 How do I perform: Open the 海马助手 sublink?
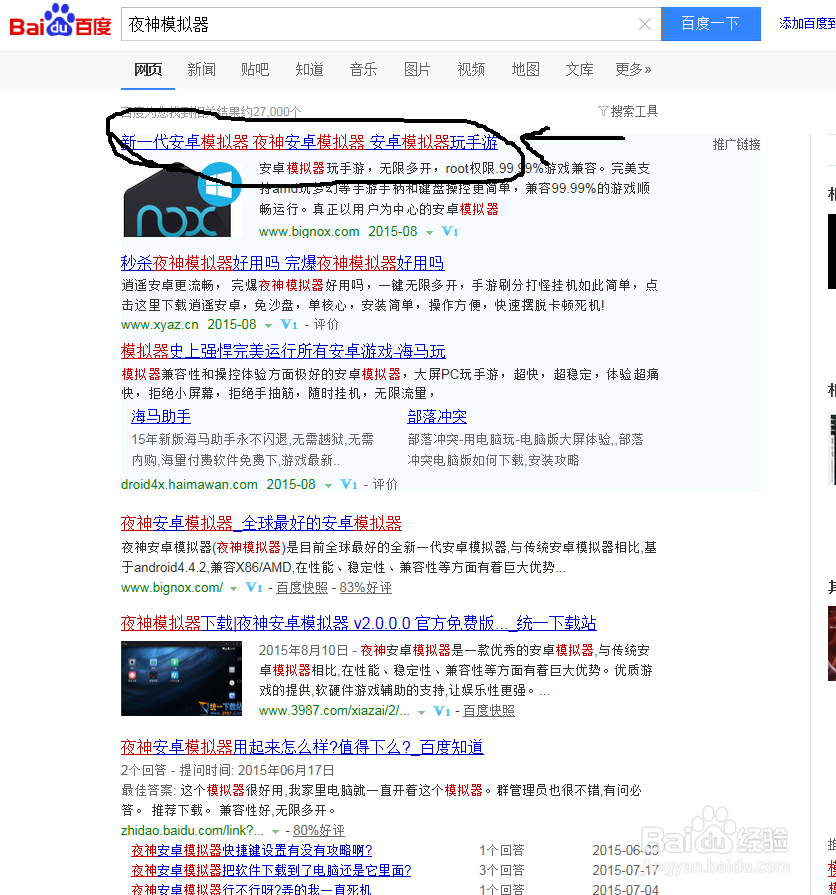point(161,417)
